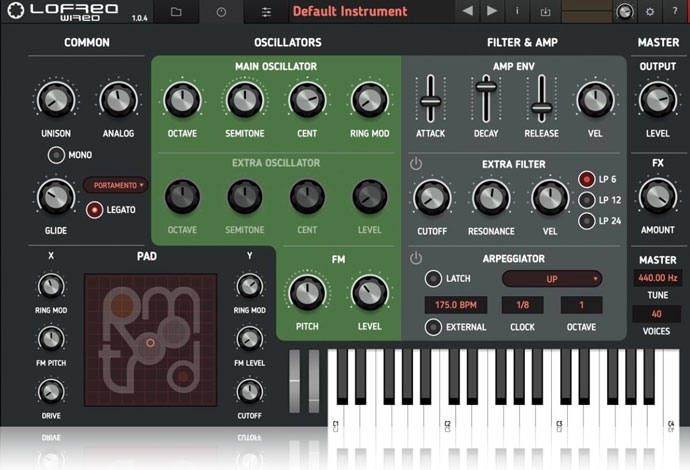Image resolution: width=690 pixels, height=470 pixels.
Task: Go to previous preset with left arrow
Action: coord(467,12)
